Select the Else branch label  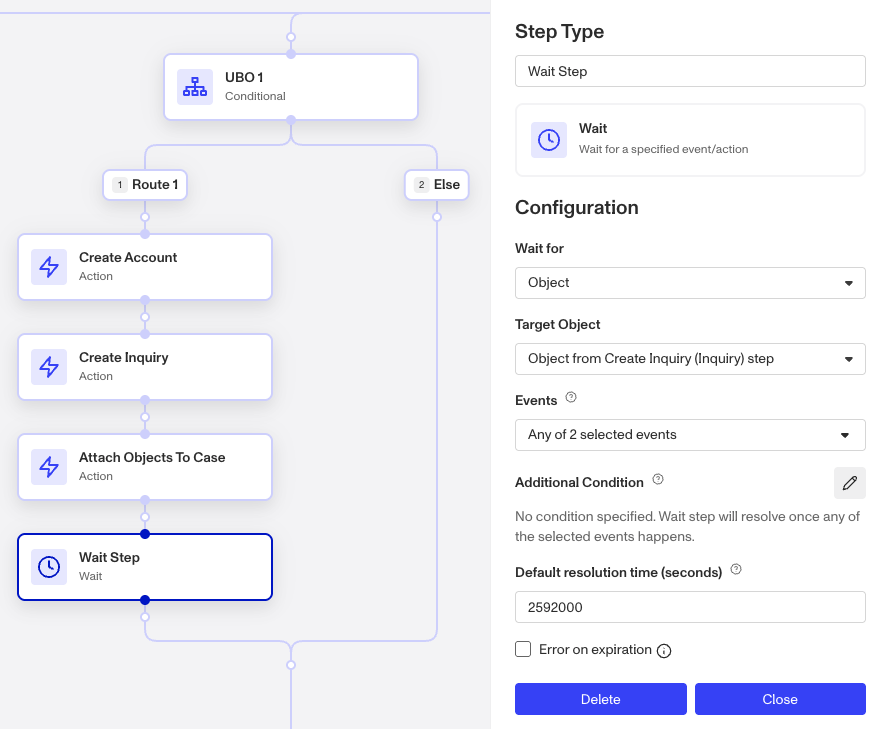(x=437, y=185)
